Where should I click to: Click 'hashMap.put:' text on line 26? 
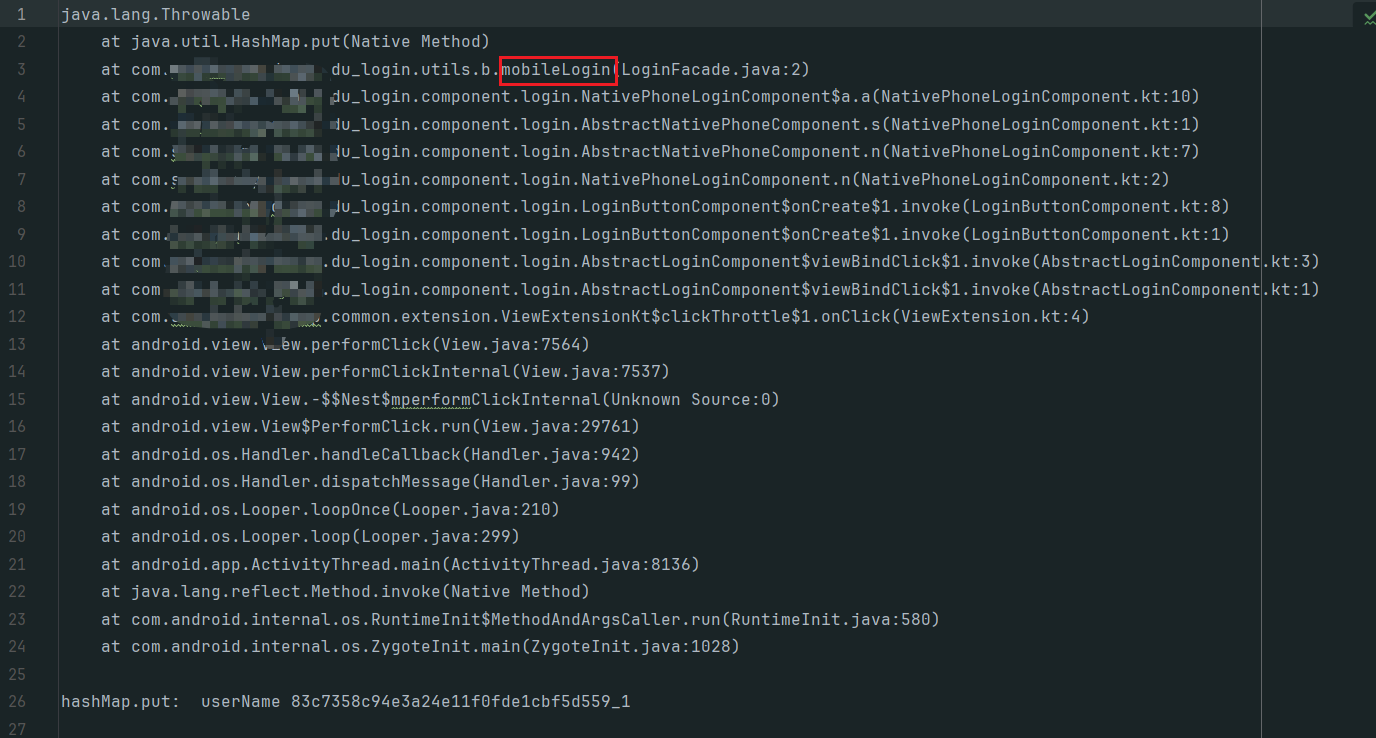[x=121, y=702]
